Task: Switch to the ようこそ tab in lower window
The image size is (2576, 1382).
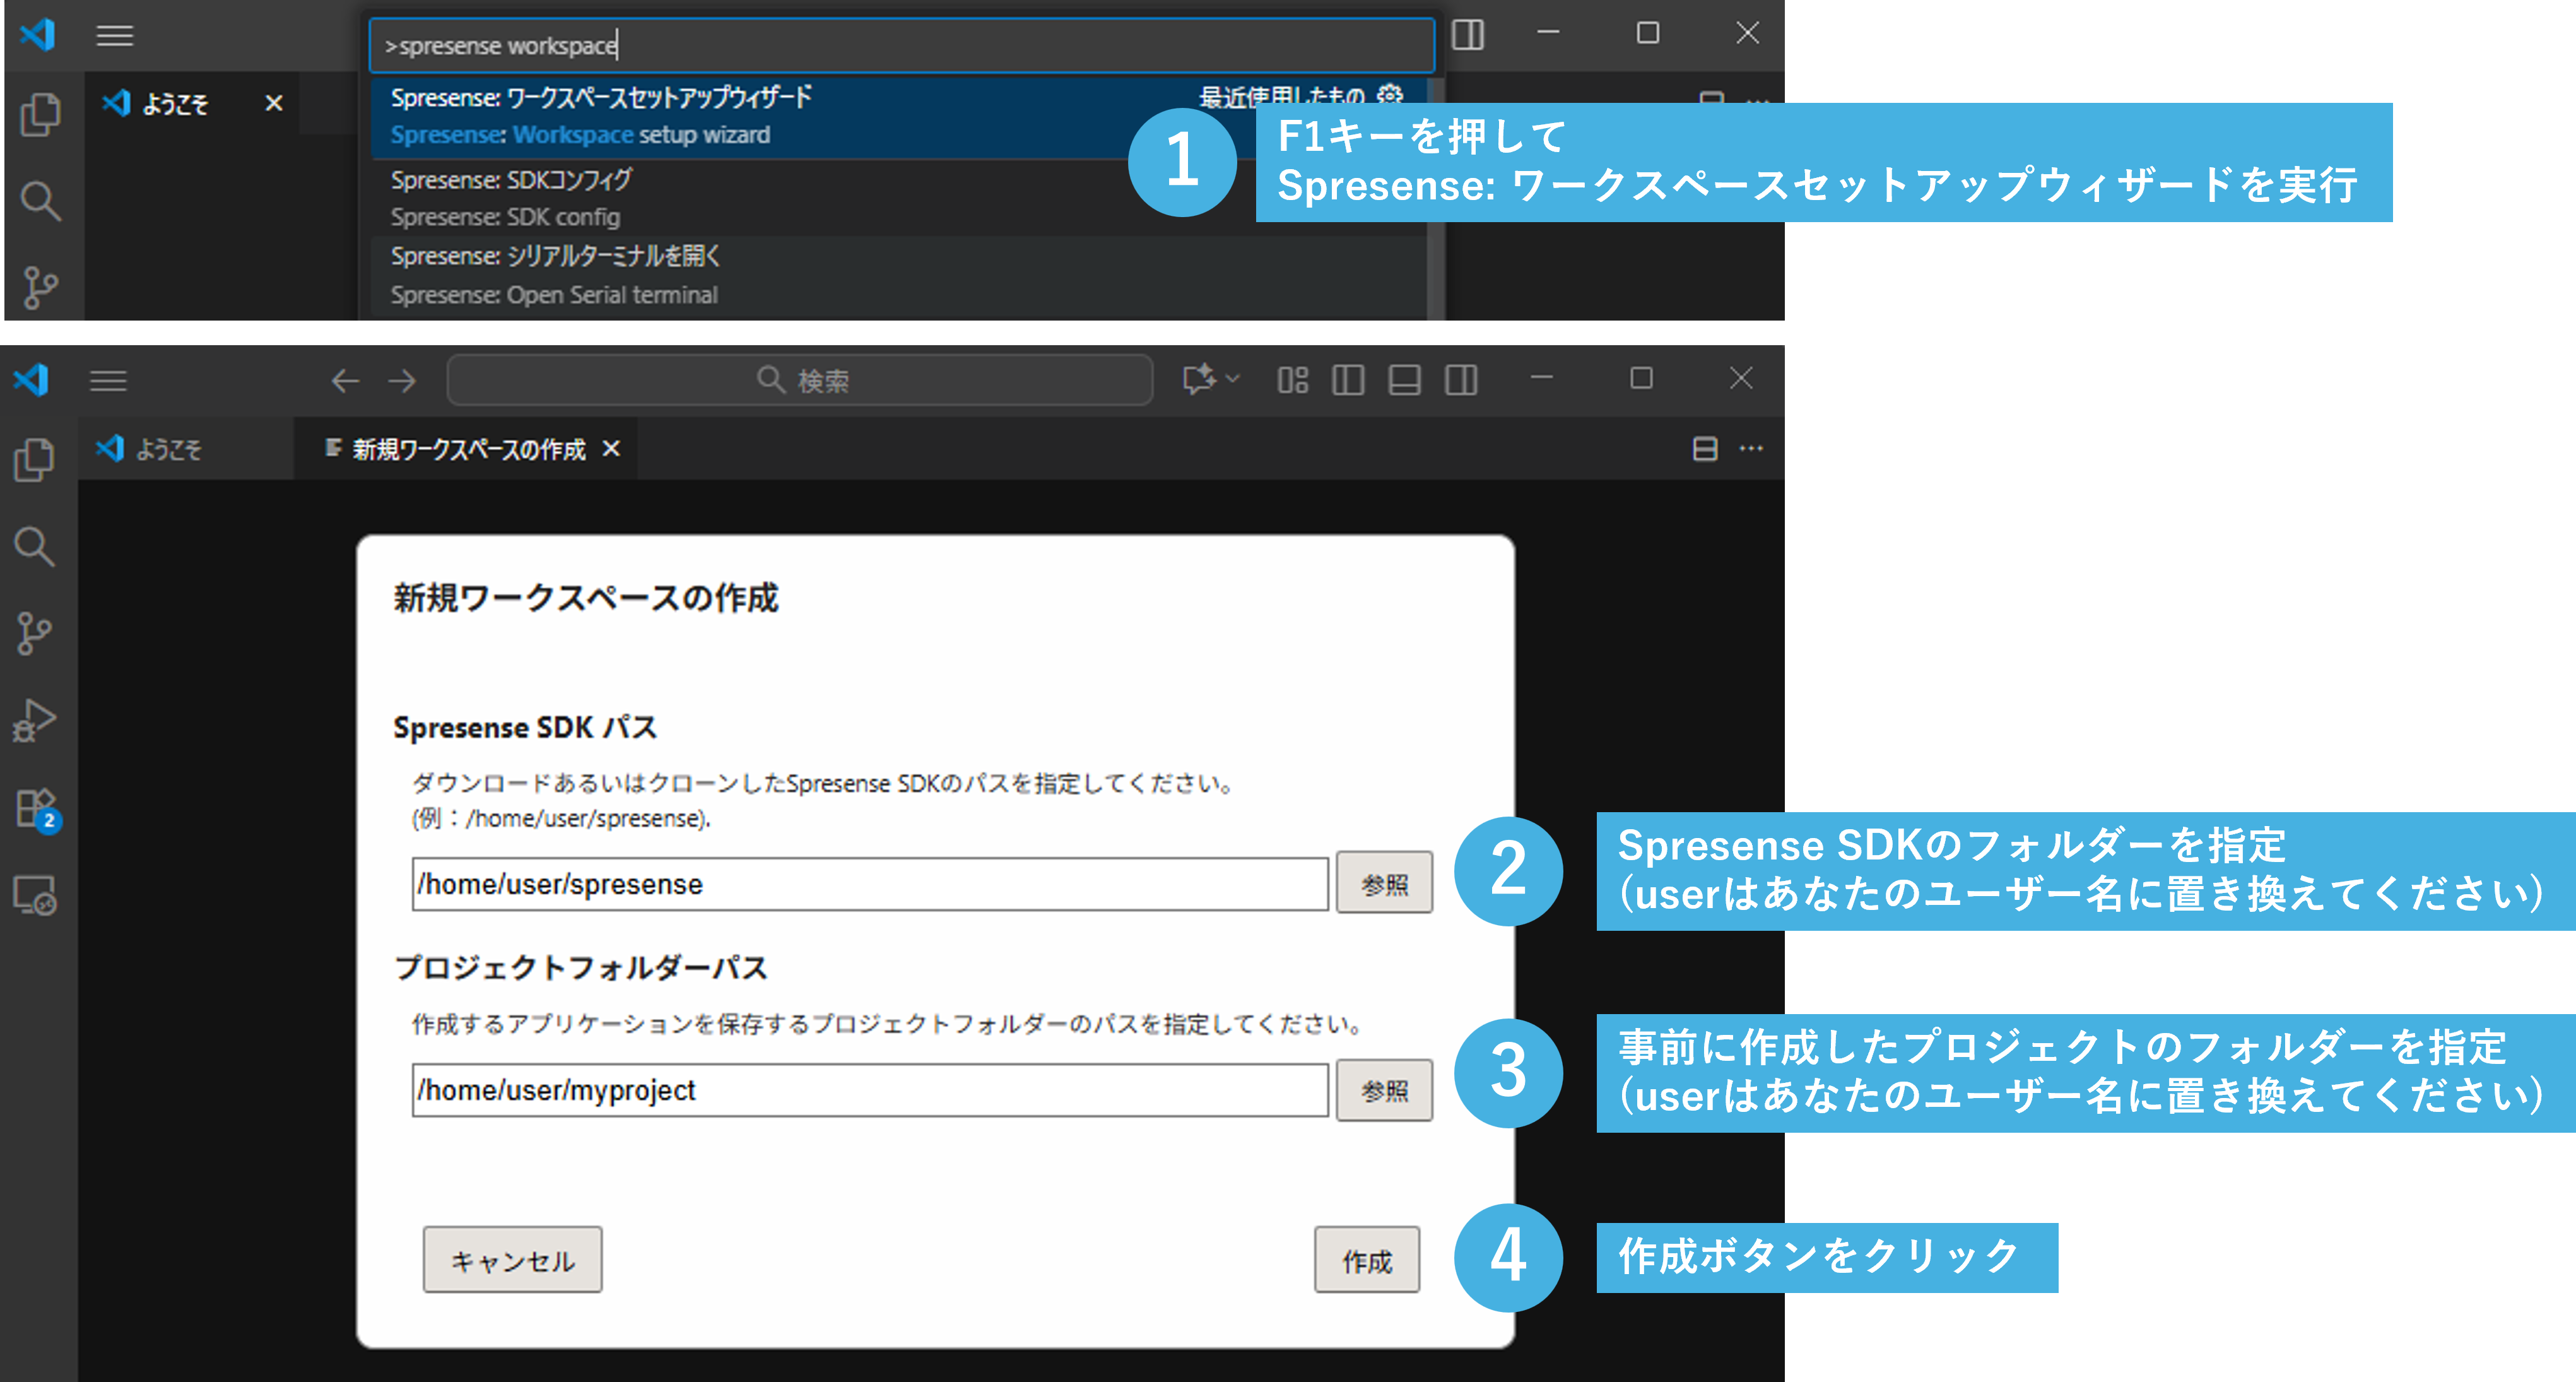Action: point(168,450)
